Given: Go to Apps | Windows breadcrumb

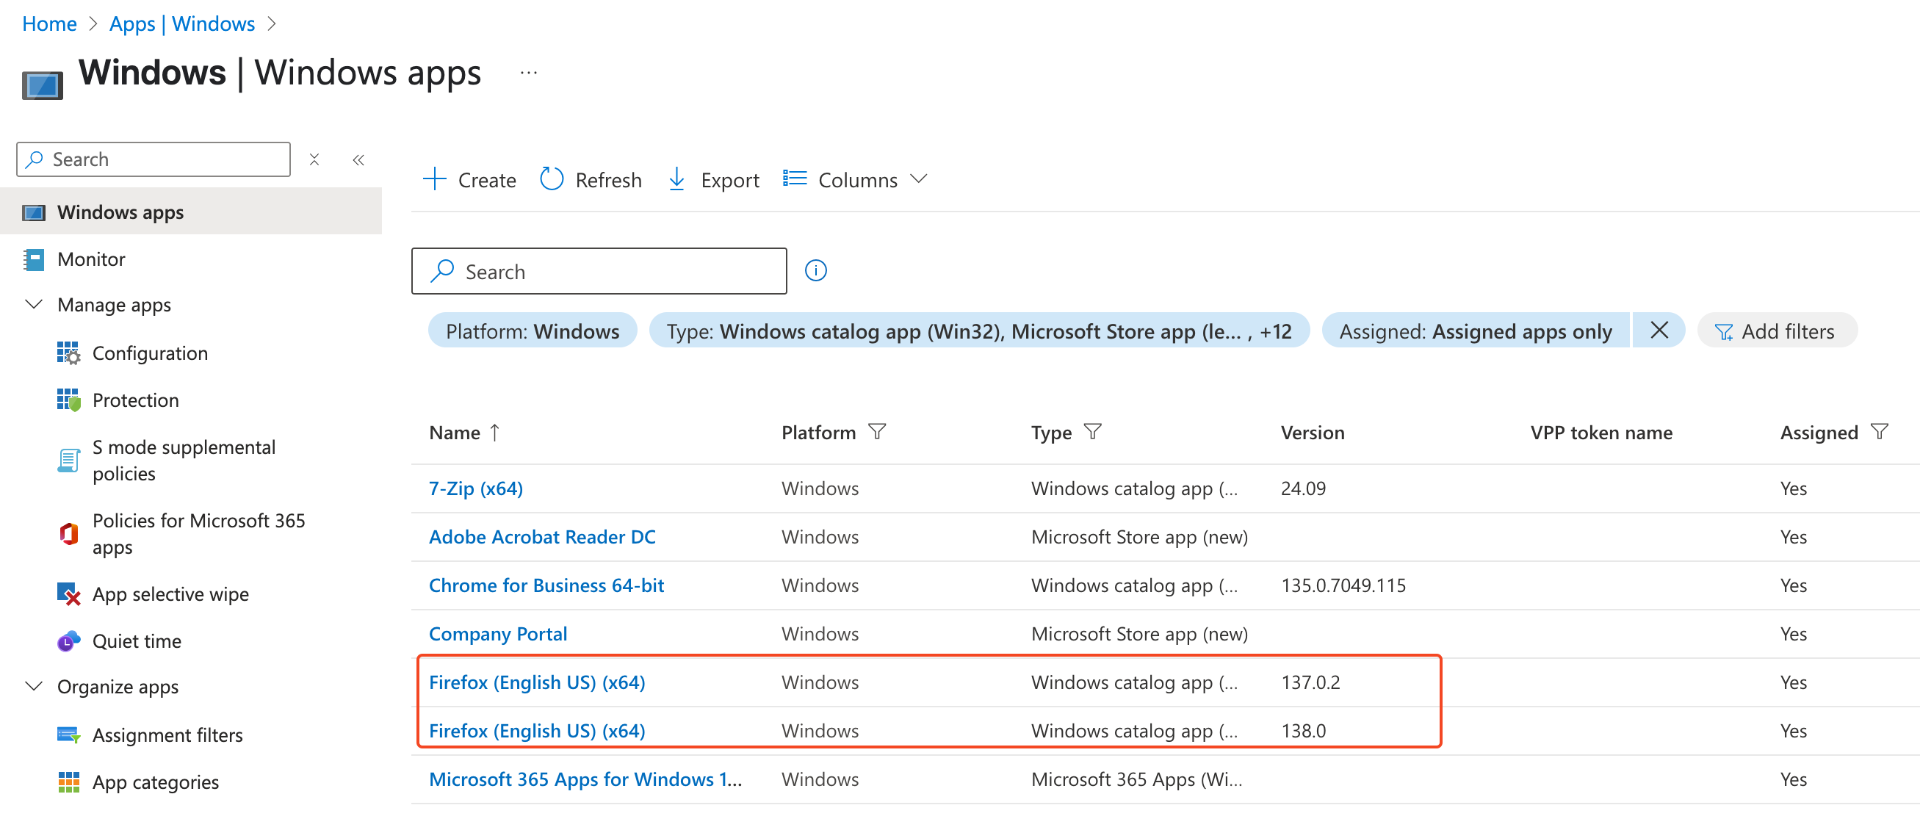Looking at the screenshot, I should point(182,24).
